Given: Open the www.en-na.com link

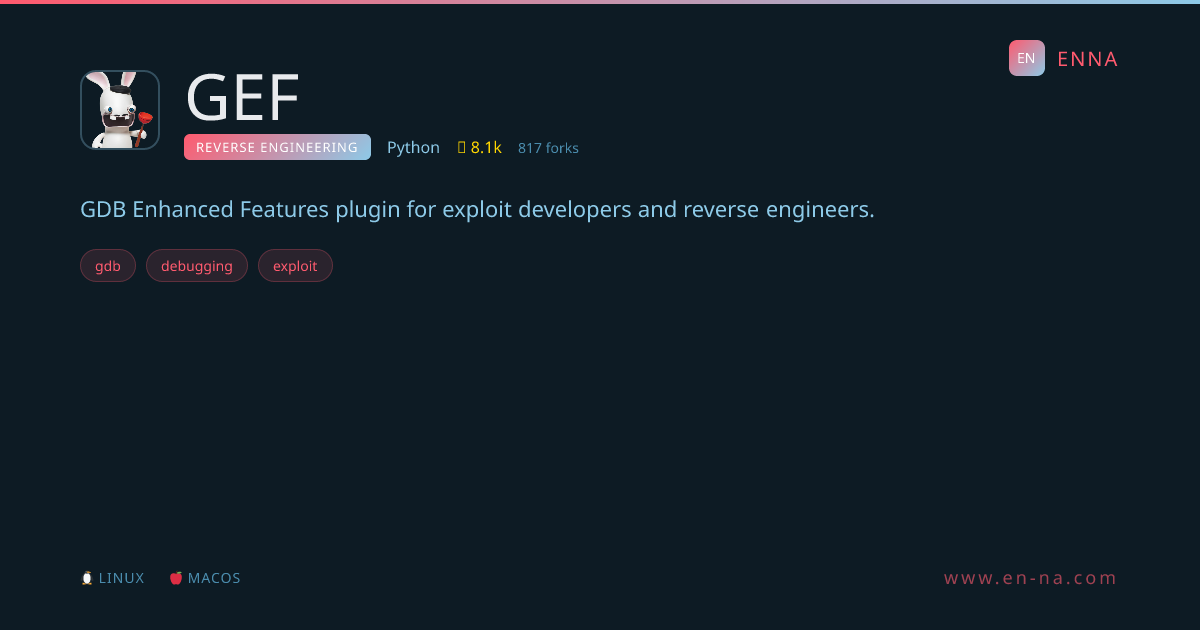Looking at the screenshot, I should [1031, 578].
